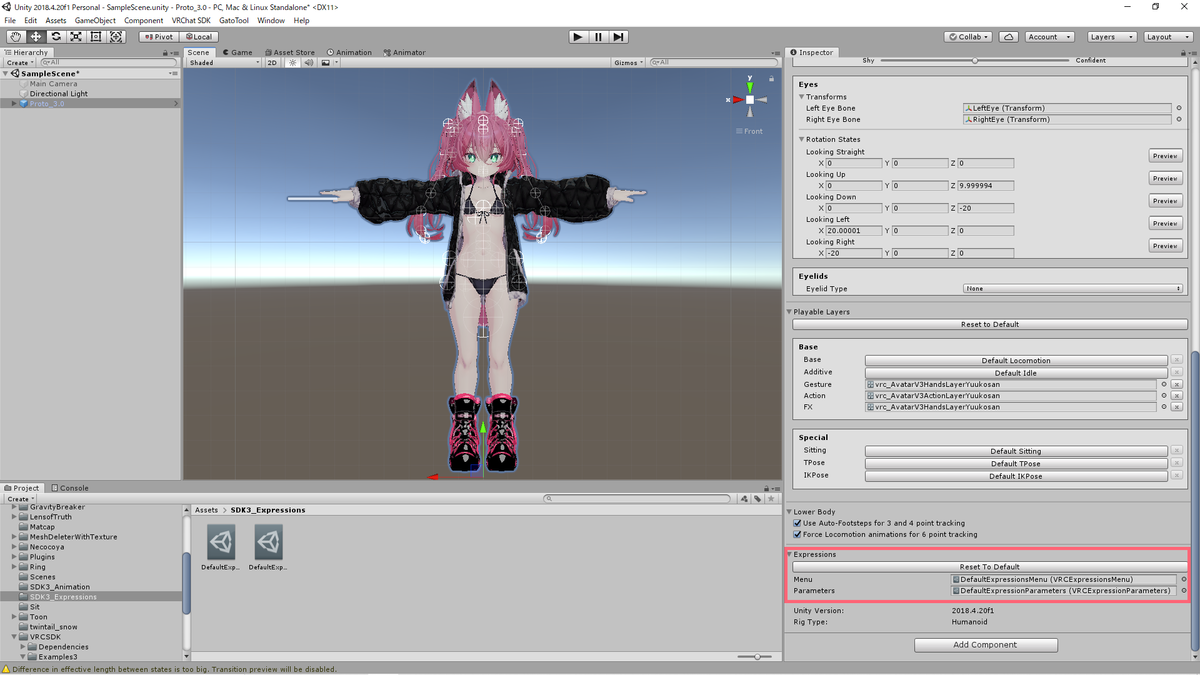Preview the Looking Left rotation
Viewport: 1200px width, 675px height.
[1165, 223]
